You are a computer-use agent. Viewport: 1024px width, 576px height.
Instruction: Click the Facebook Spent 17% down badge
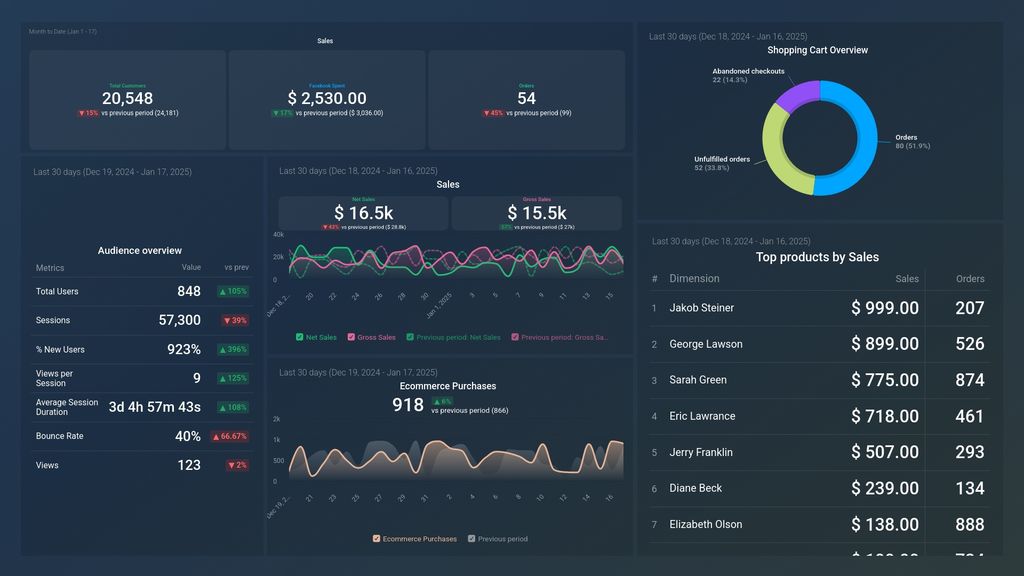[282, 113]
